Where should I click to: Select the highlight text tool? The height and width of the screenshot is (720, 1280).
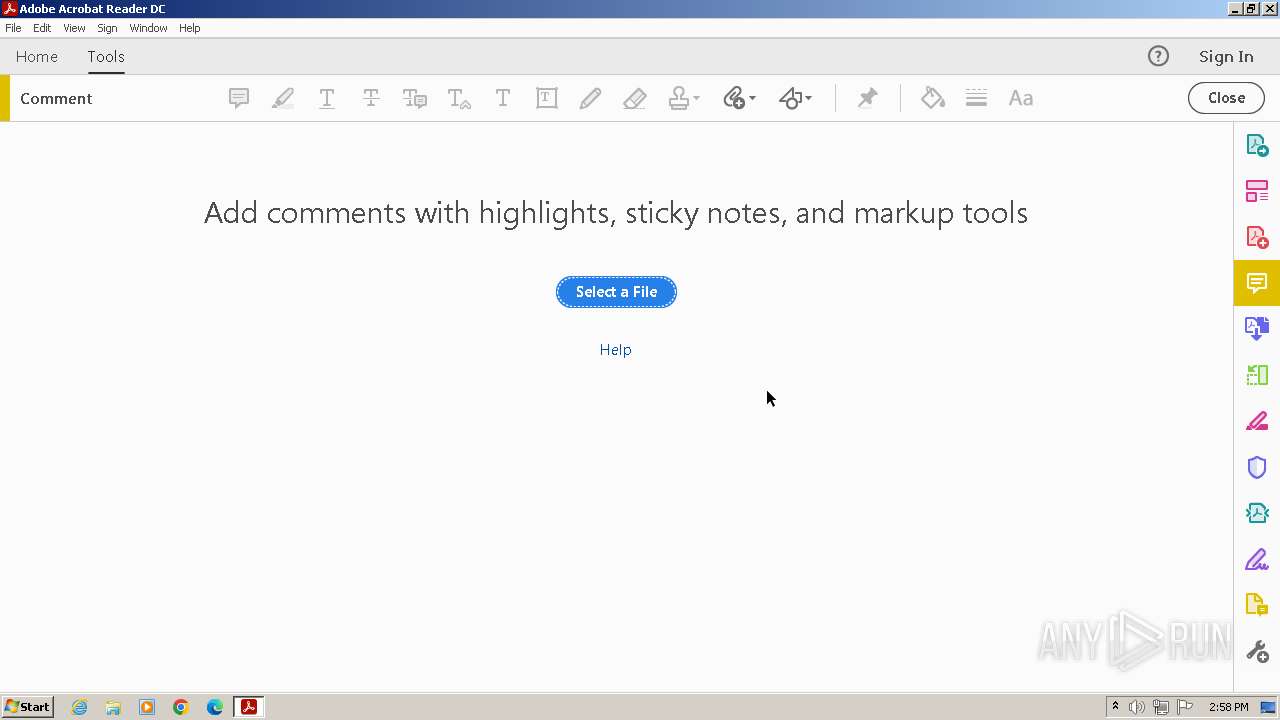pos(283,98)
